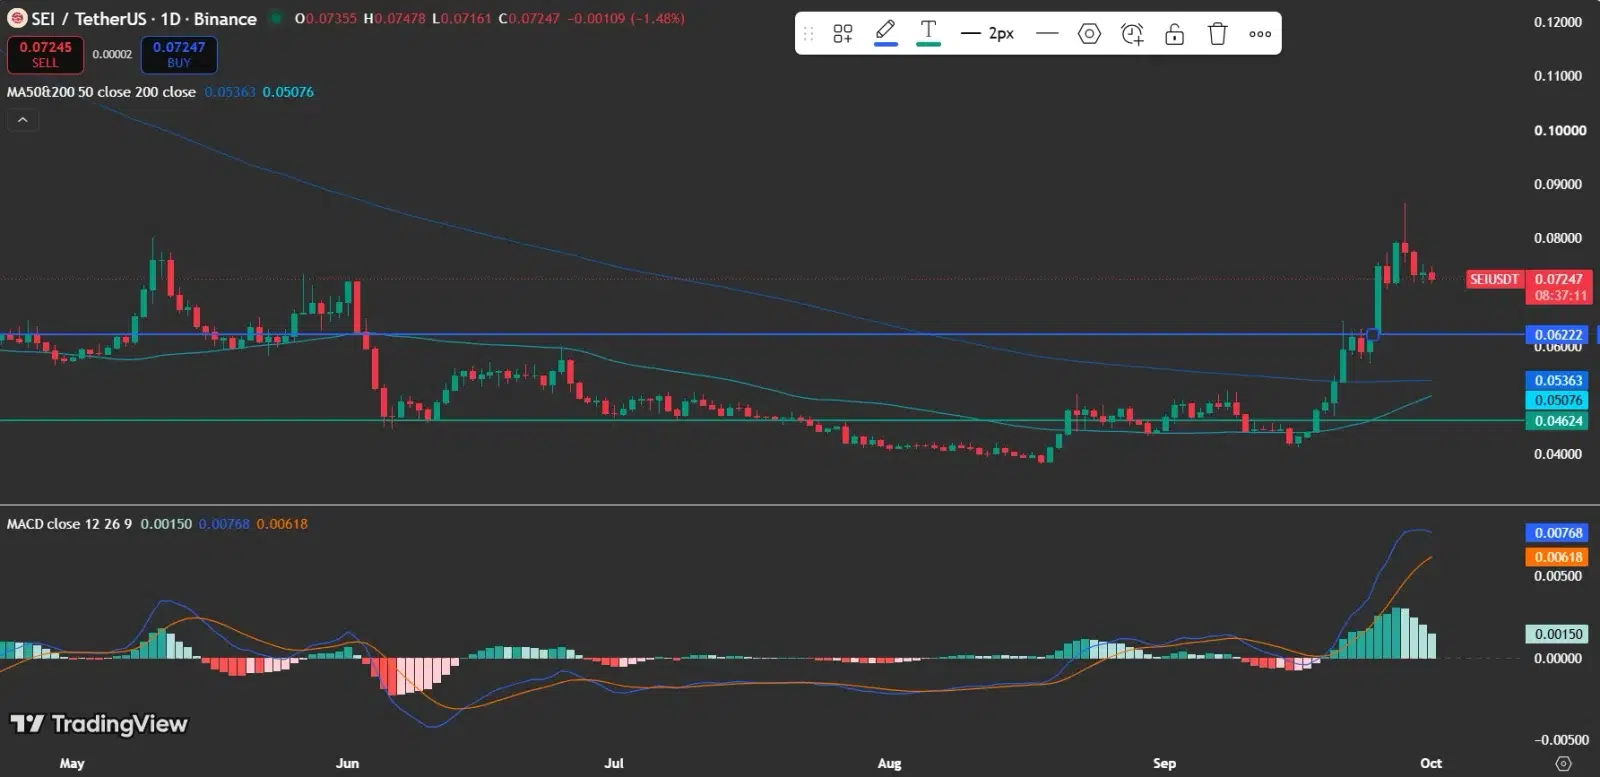
Task: Click the SEIUSDT price label tag
Action: (1494, 279)
